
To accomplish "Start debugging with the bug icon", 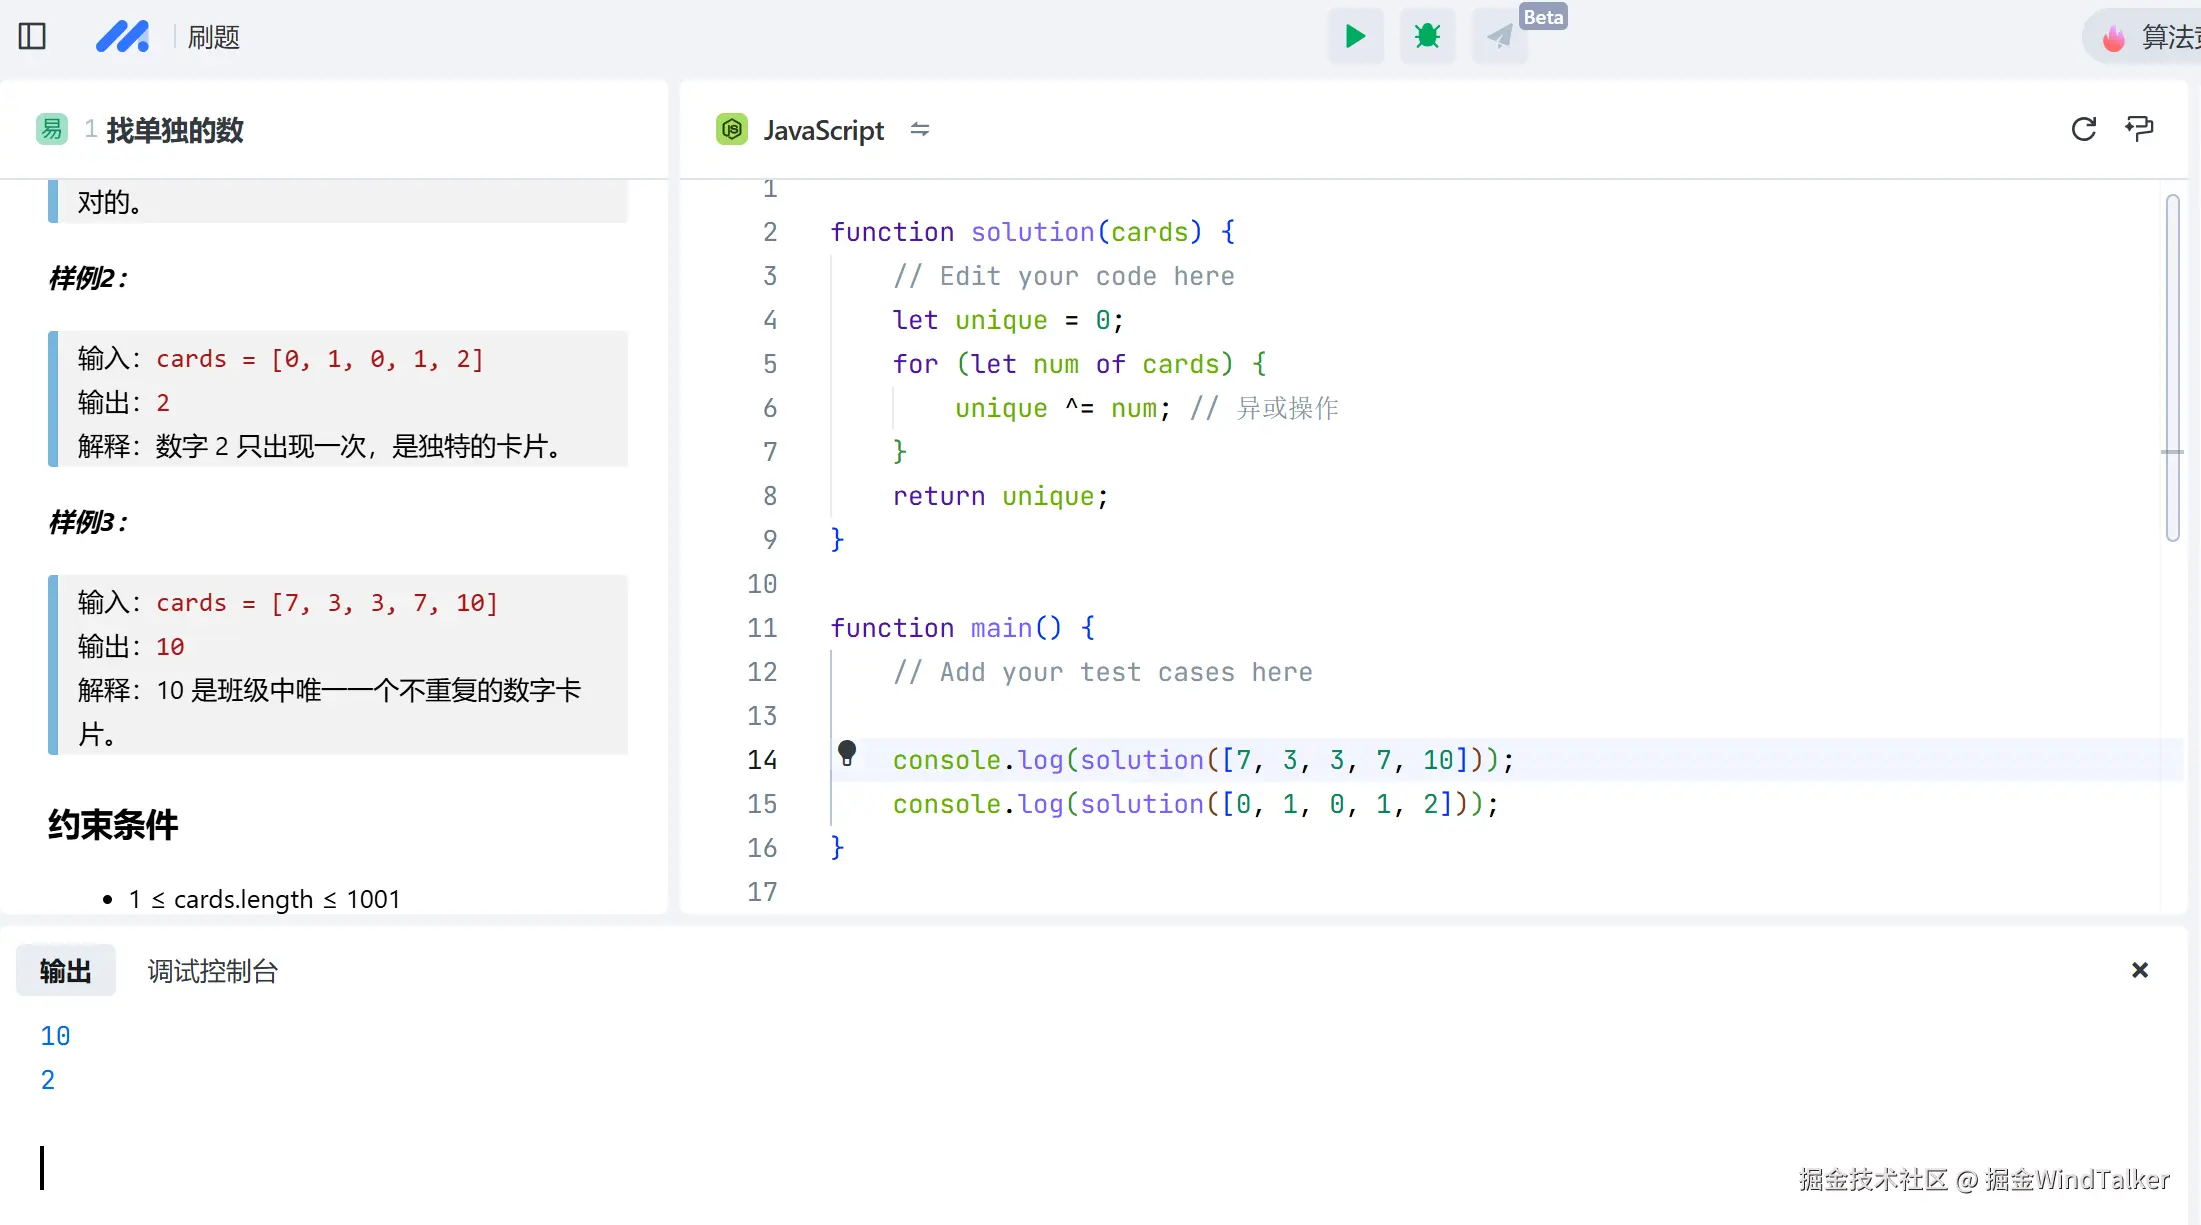I will pyautogui.click(x=1427, y=36).
